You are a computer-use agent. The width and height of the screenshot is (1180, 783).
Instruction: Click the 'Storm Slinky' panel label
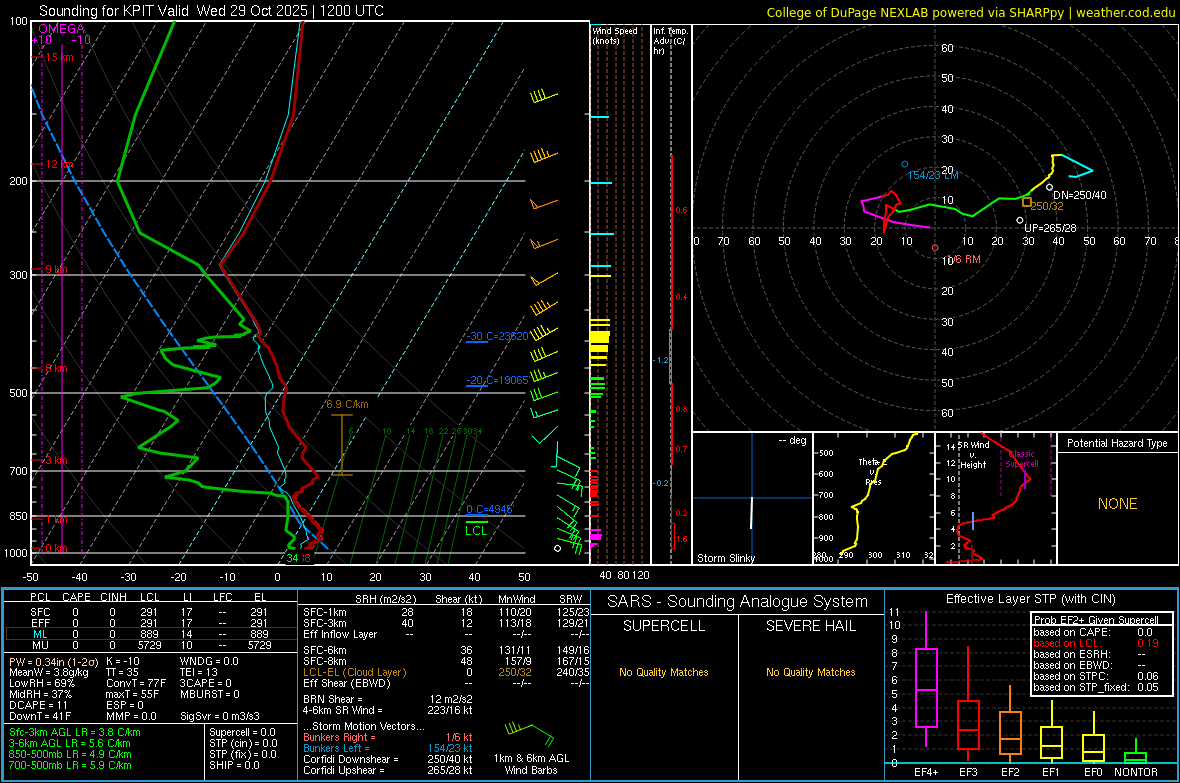point(725,558)
